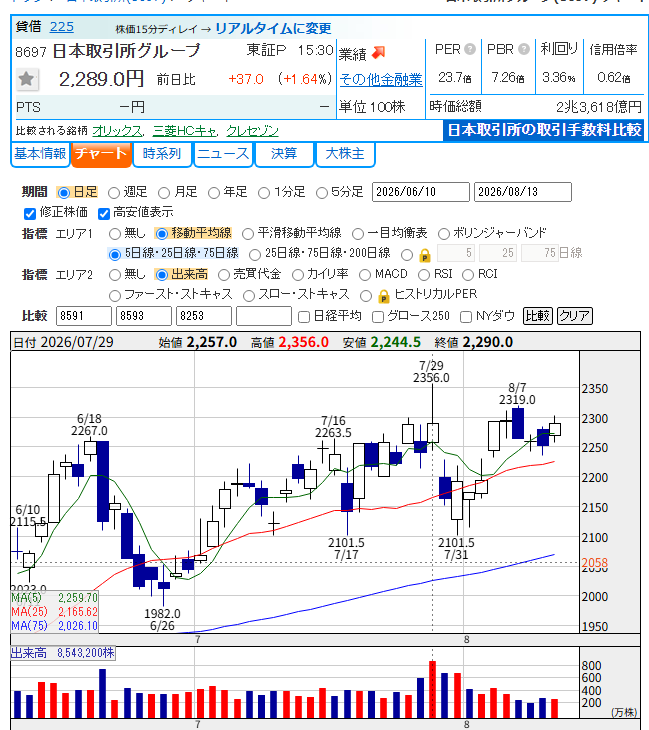Choose the 年足 period option
The width and height of the screenshot is (649, 730).
pyautogui.click(x=214, y=193)
